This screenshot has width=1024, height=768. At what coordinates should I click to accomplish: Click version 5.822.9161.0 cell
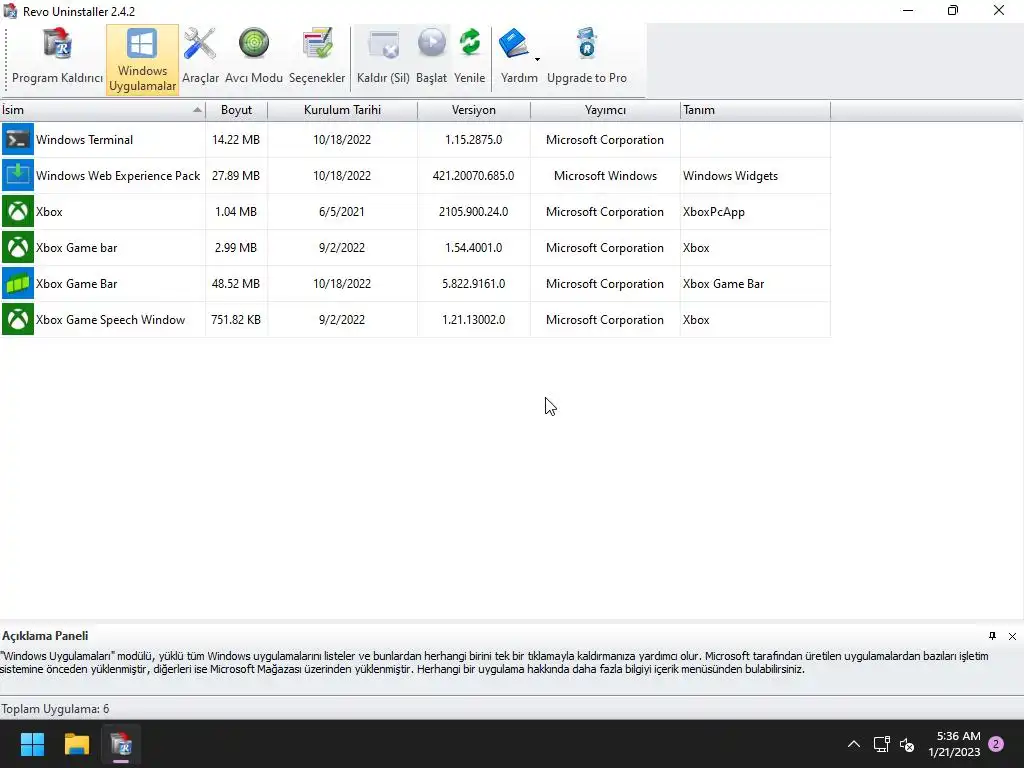473,283
